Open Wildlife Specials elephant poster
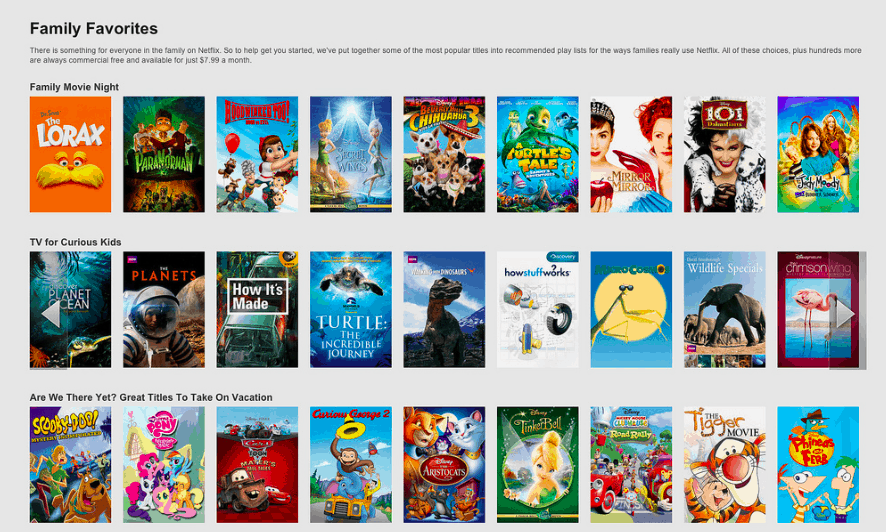The width and height of the screenshot is (886, 532). [724, 309]
